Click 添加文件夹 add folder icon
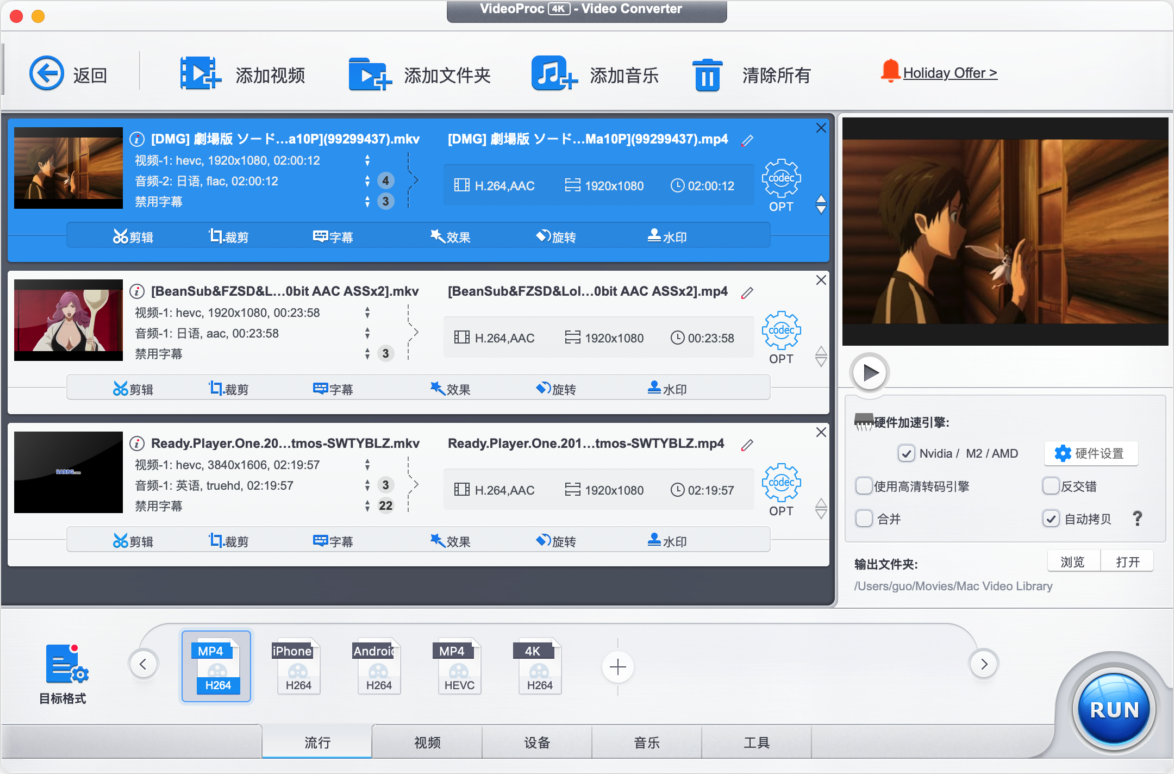1174x774 pixels. click(370, 74)
